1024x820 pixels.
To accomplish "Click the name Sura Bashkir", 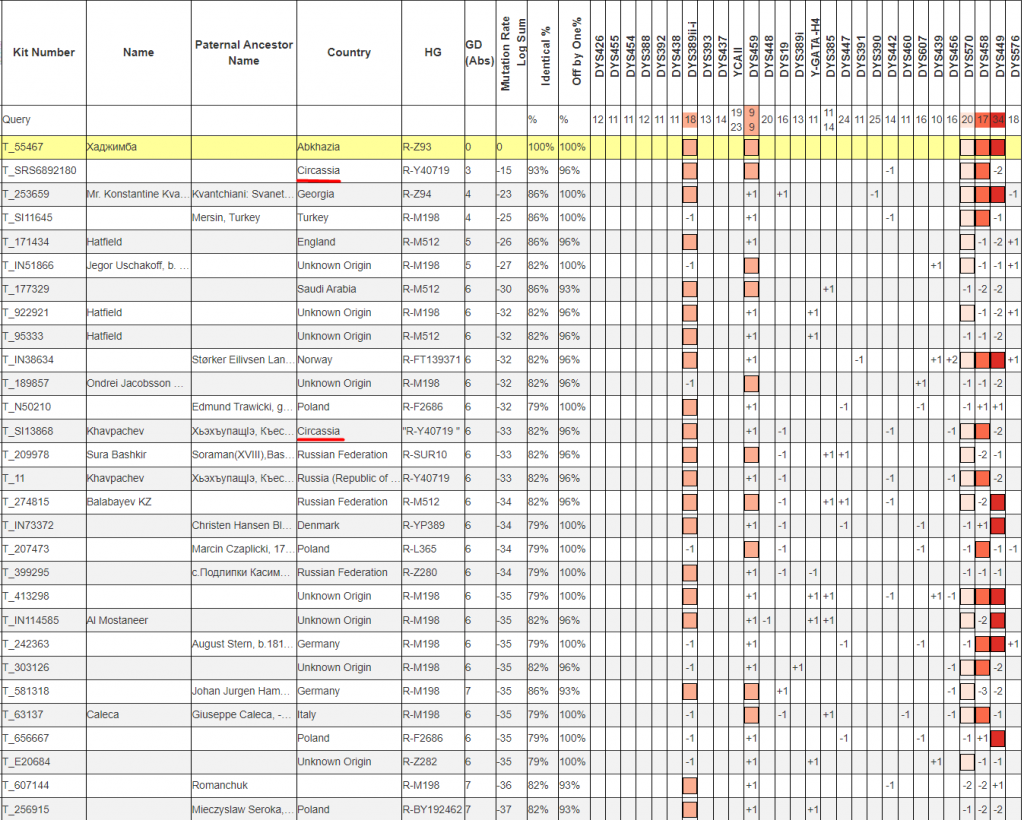I will (117, 454).
